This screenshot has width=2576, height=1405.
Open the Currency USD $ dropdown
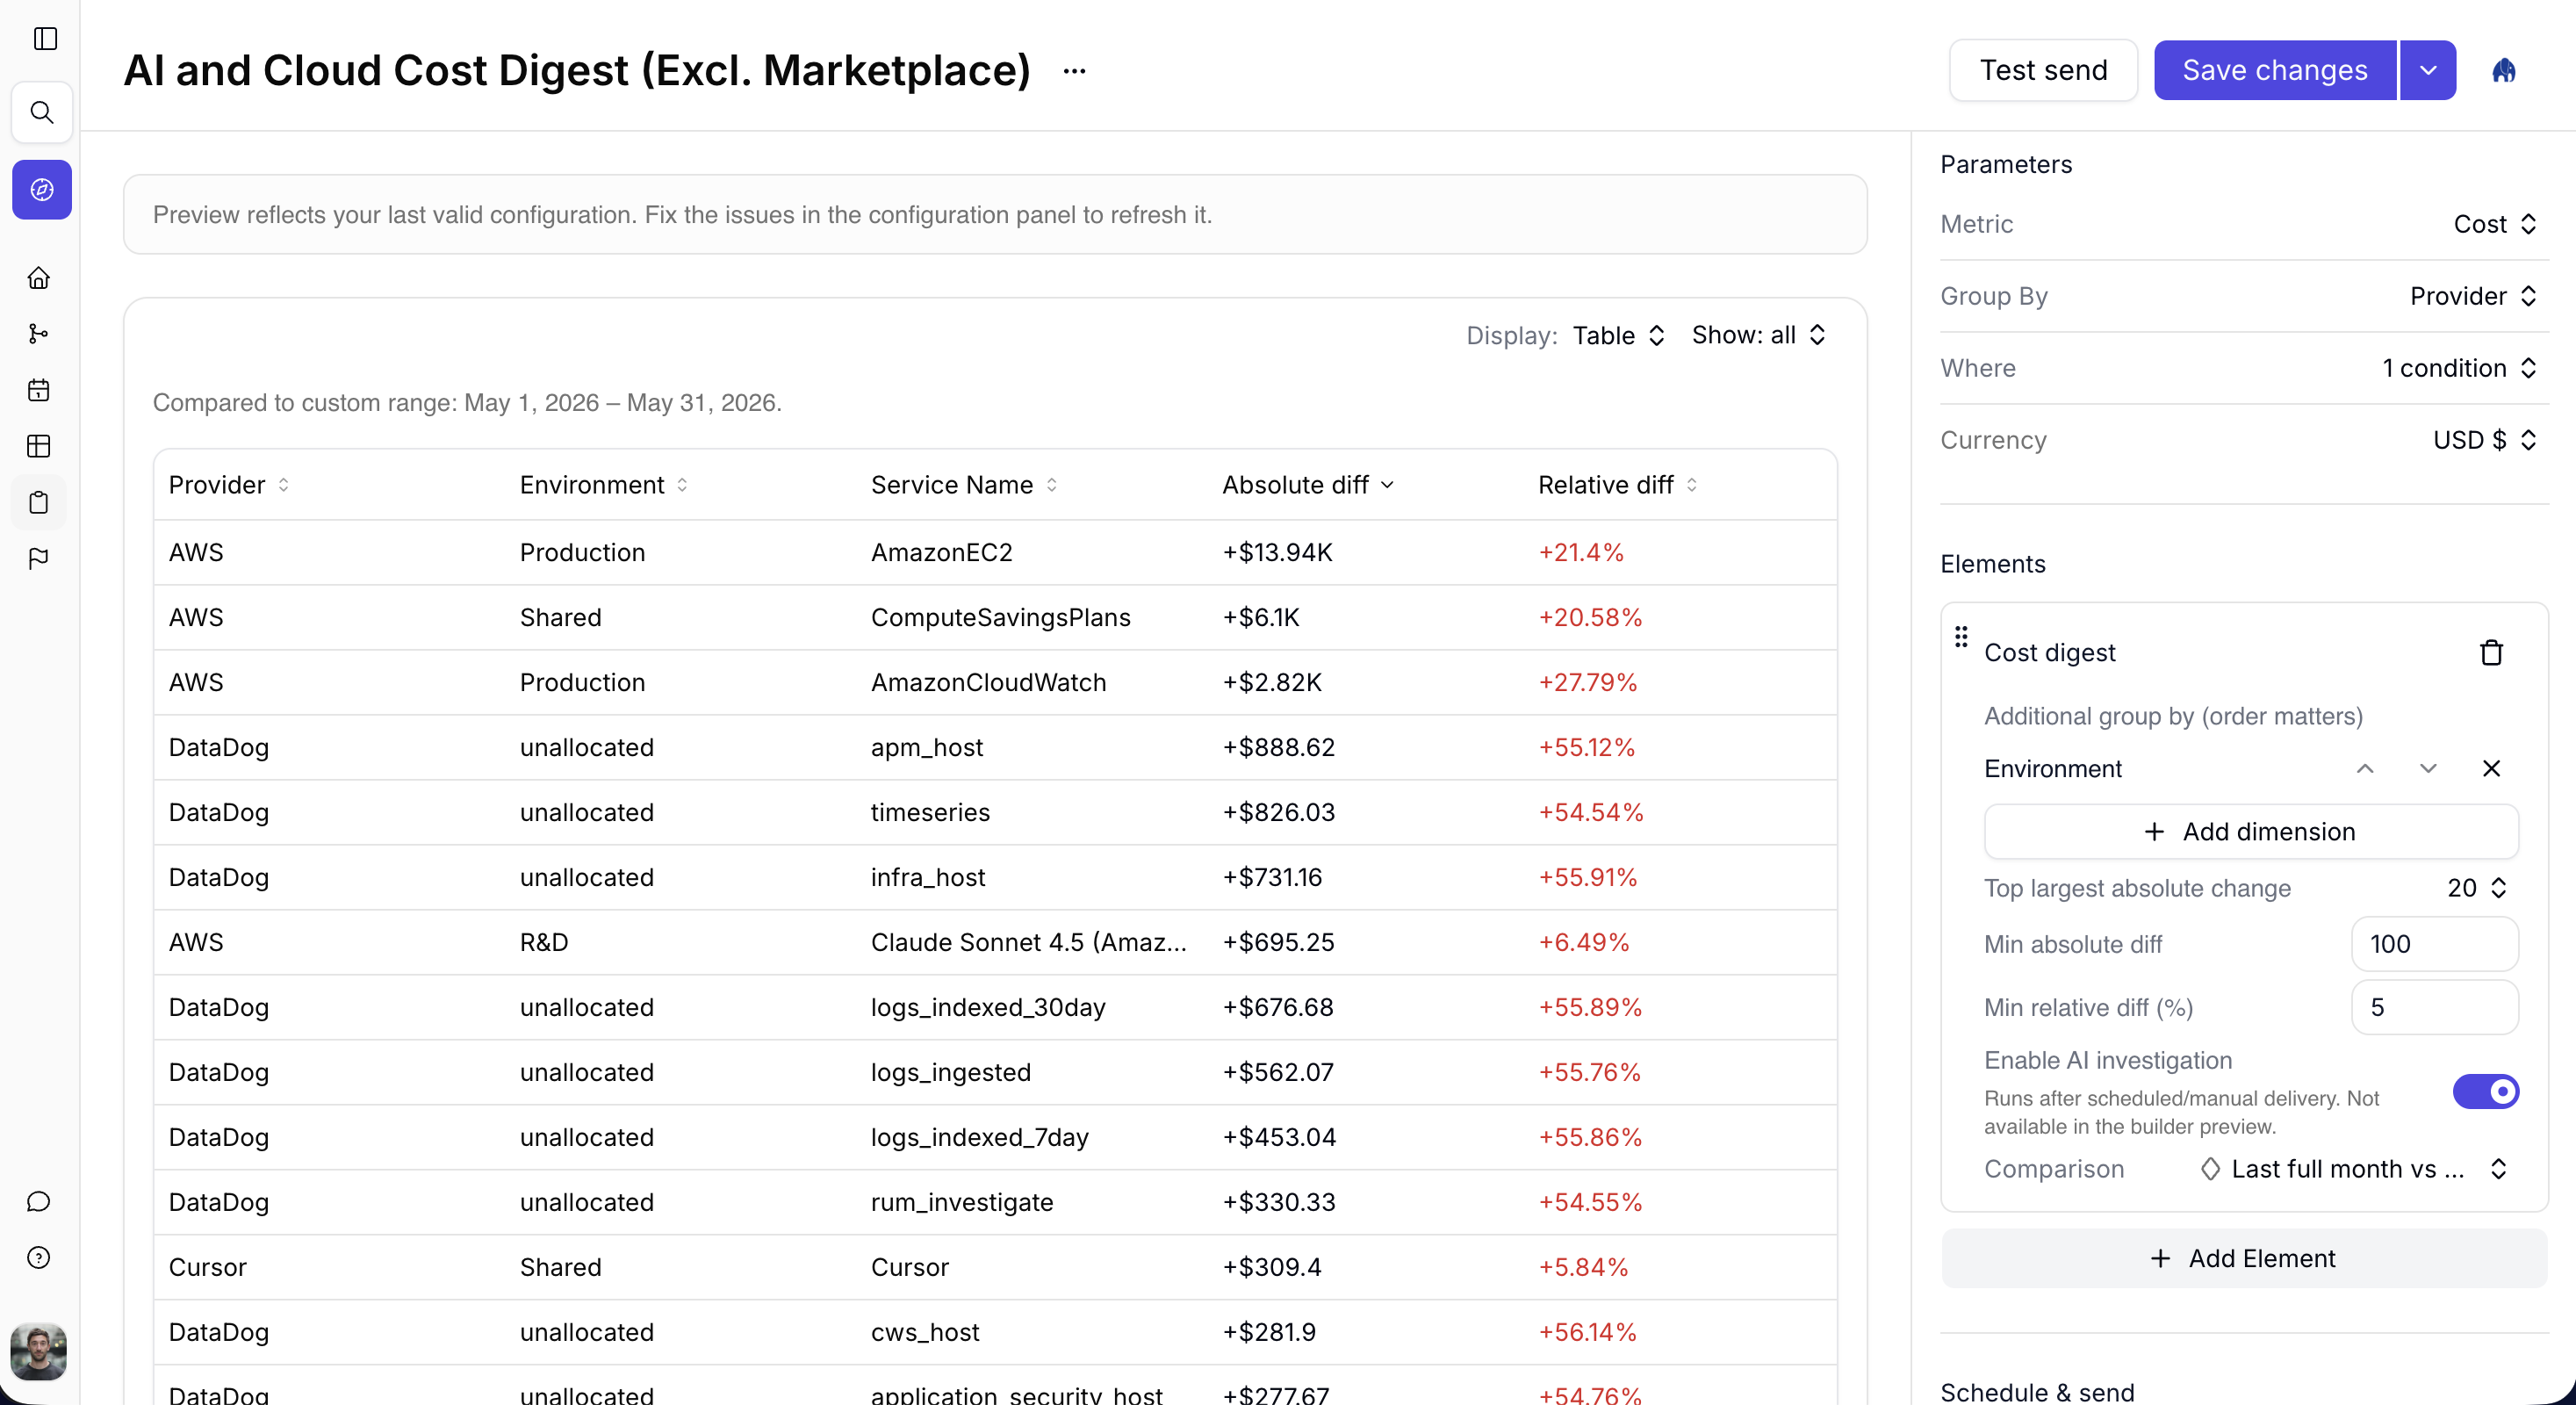tap(2484, 440)
